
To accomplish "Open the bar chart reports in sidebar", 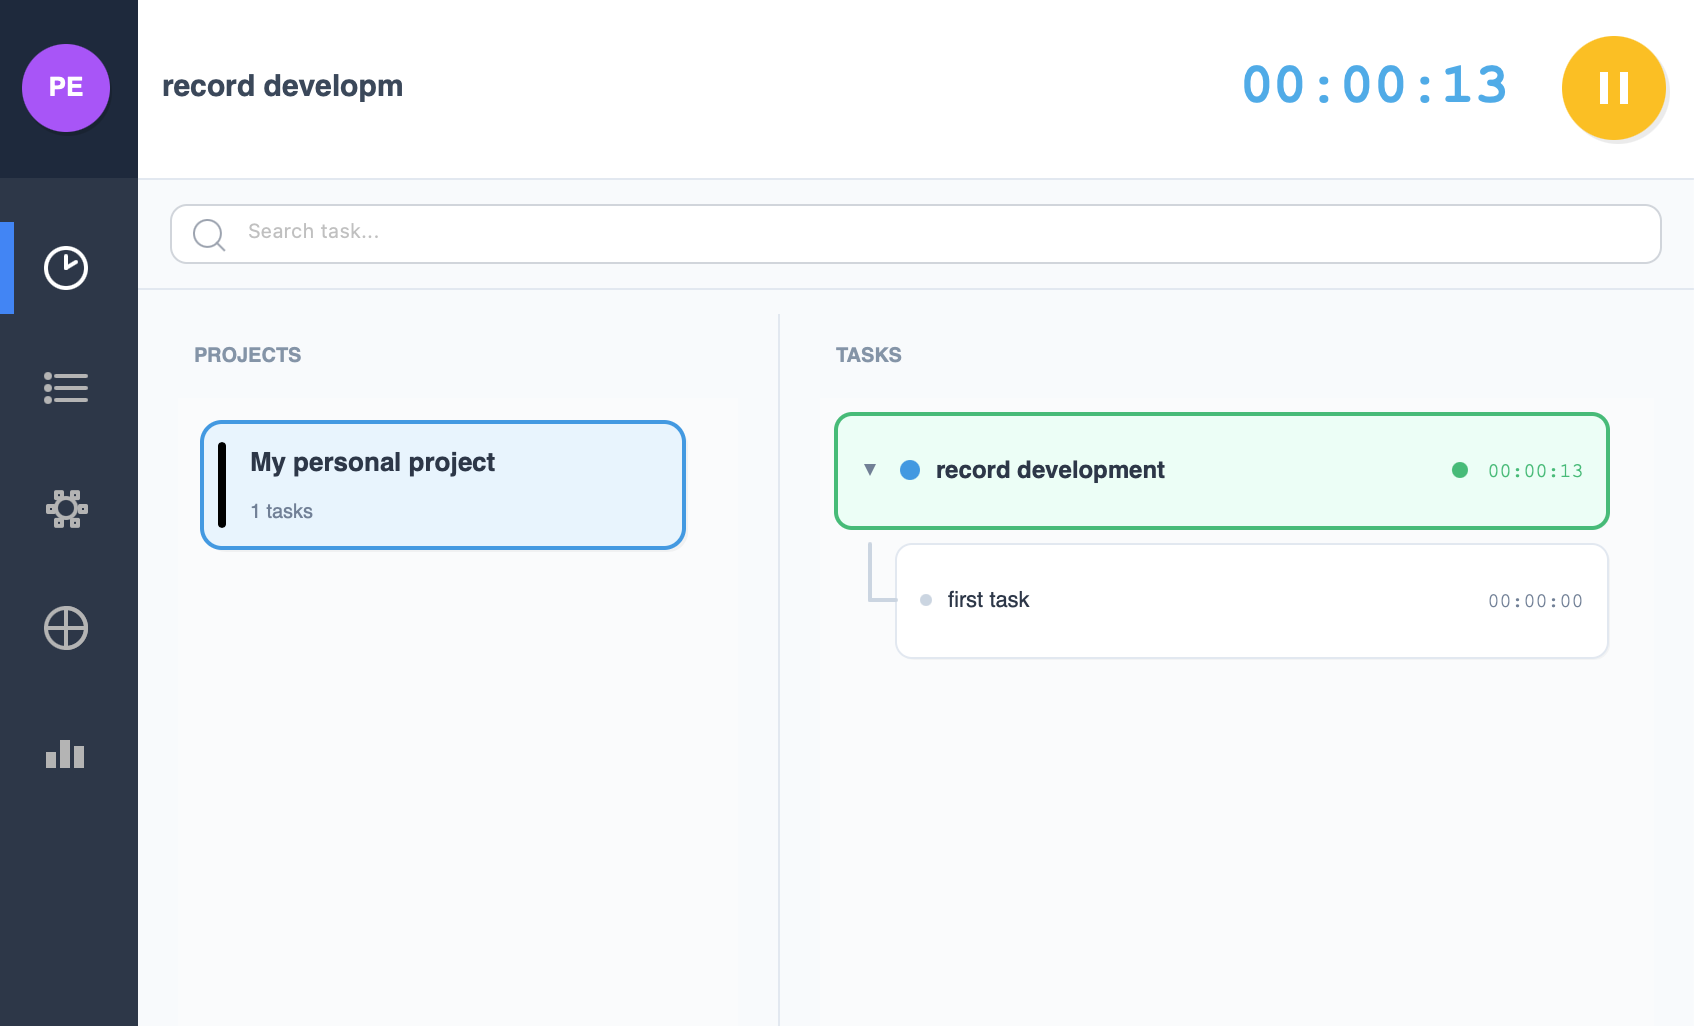I will pos(65,754).
